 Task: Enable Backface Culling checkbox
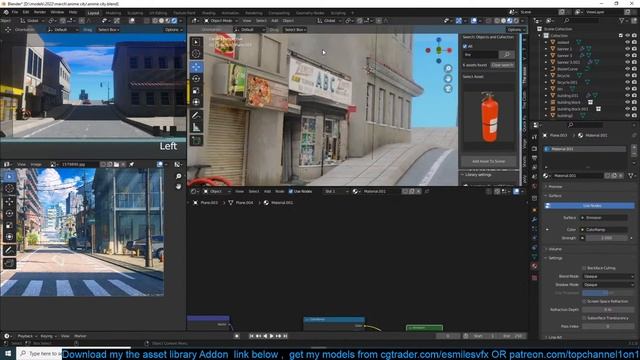[584, 268]
